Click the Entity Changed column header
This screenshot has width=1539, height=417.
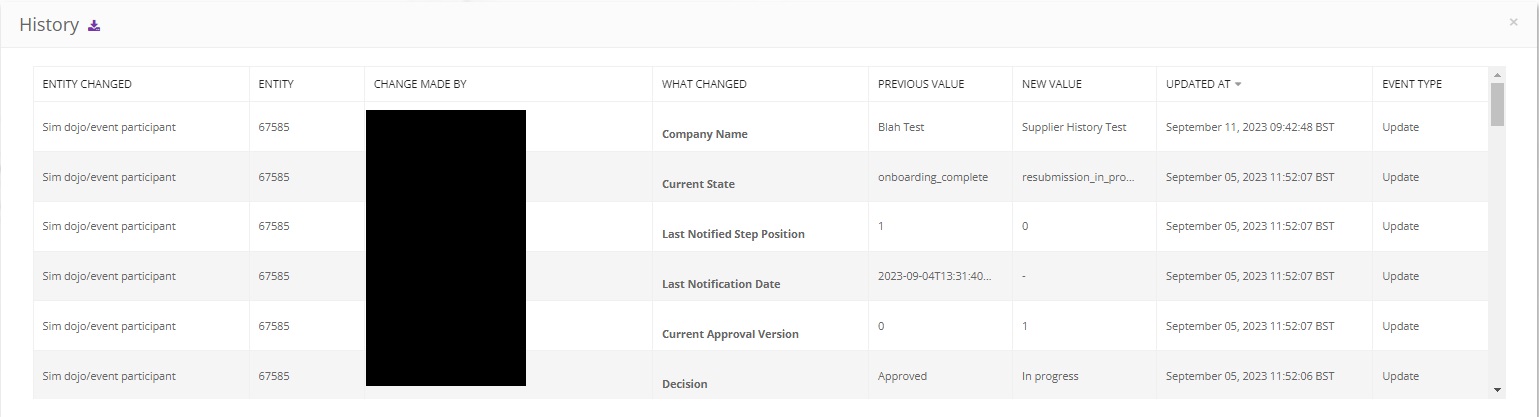coord(87,84)
